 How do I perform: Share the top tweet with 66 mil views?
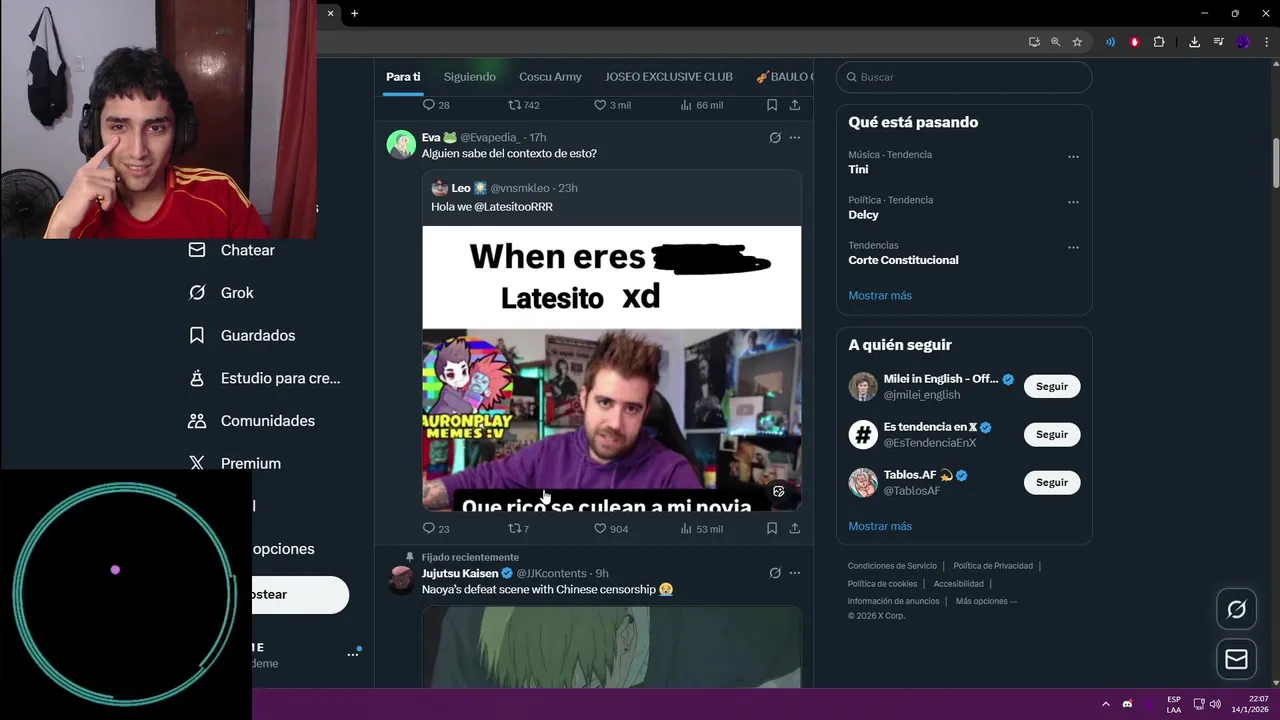pos(795,105)
